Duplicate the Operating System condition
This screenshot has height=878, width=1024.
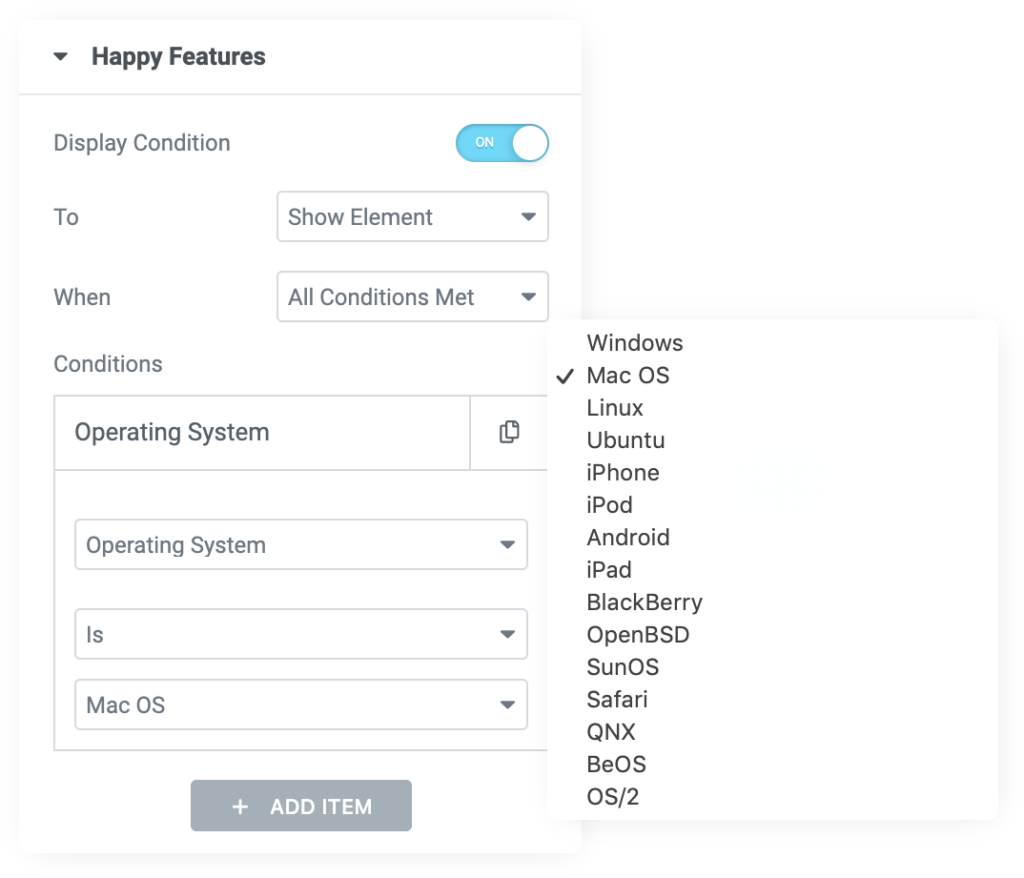pos(509,432)
